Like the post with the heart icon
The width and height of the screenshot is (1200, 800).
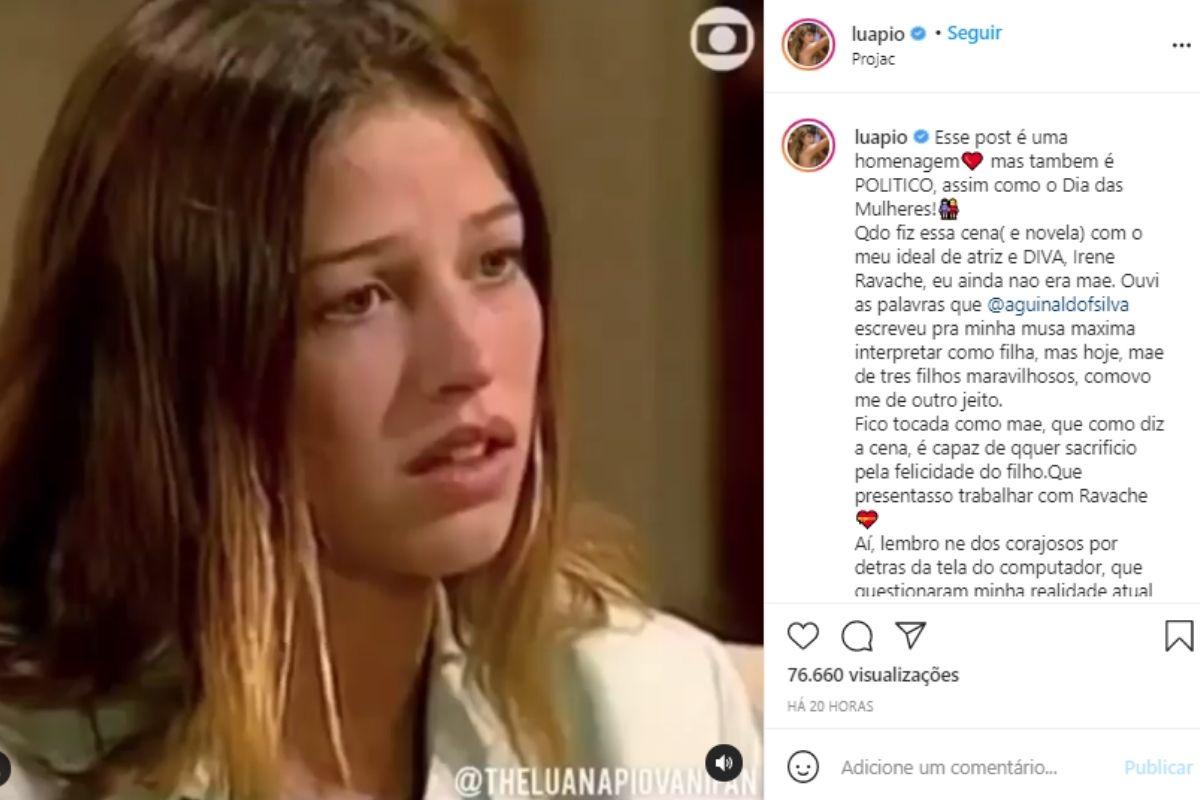pos(803,636)
